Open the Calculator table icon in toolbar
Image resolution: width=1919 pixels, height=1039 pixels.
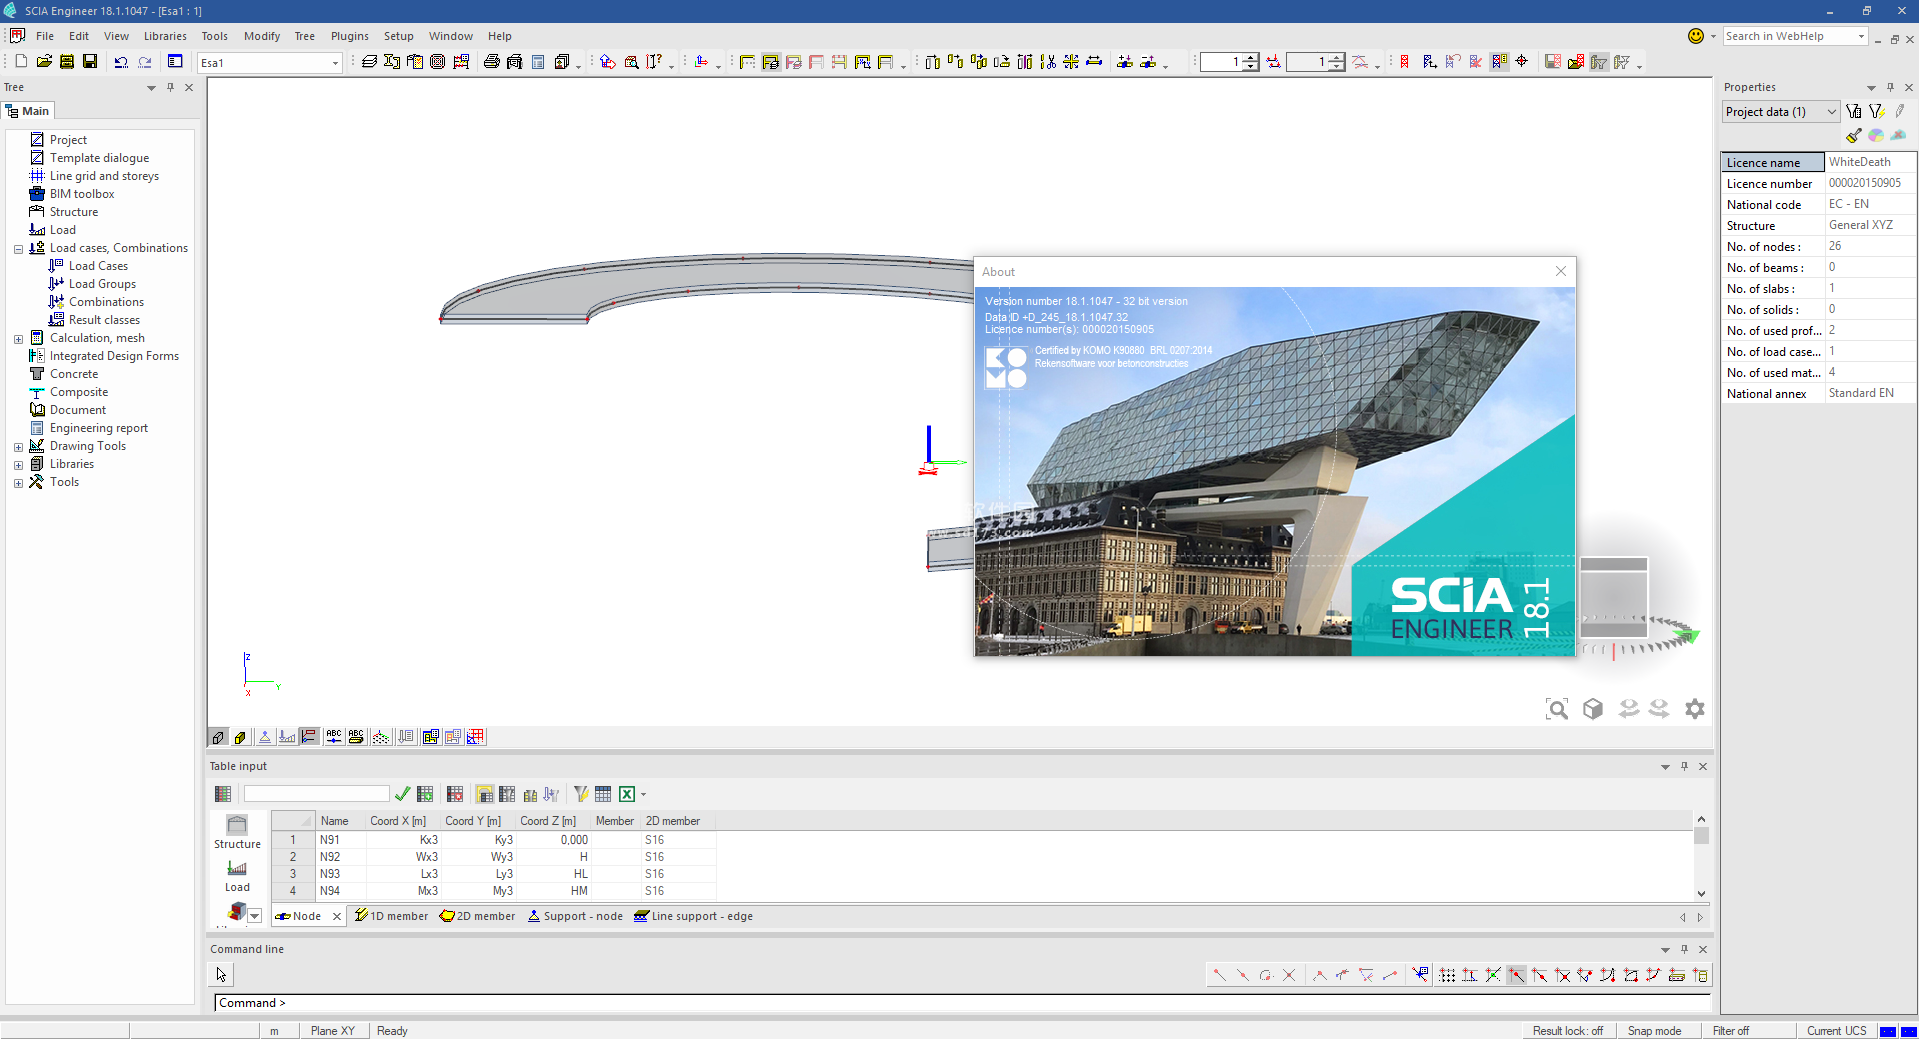point(538,62)
